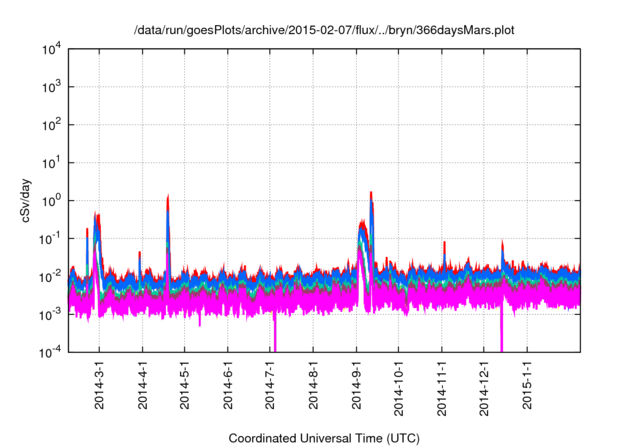
Task: Click the red spike peak in late April 2014
Action: (x=168, y=198)
